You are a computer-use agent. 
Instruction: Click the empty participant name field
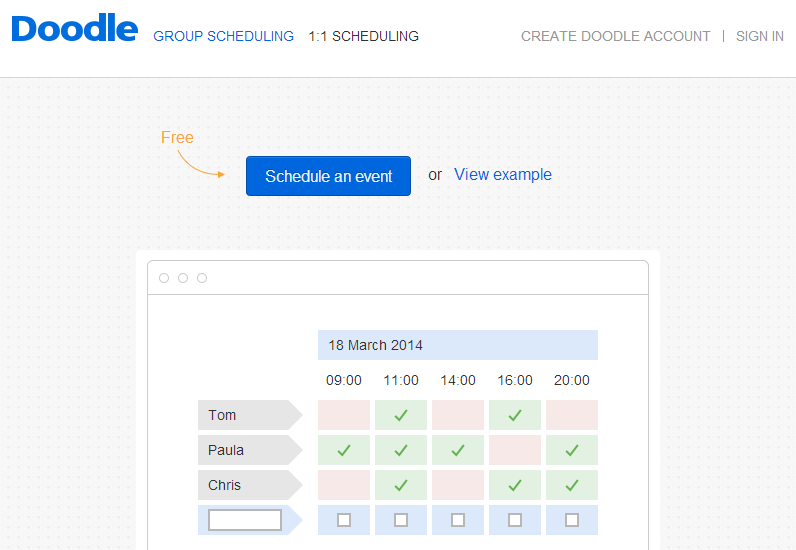point(245,520)
